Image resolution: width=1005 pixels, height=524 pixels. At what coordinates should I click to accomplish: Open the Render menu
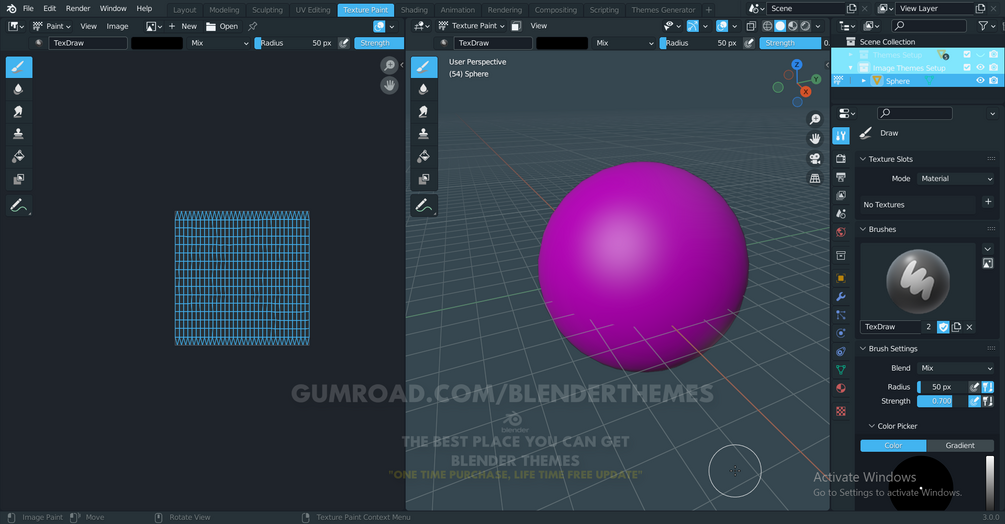(x=78, y=9)
